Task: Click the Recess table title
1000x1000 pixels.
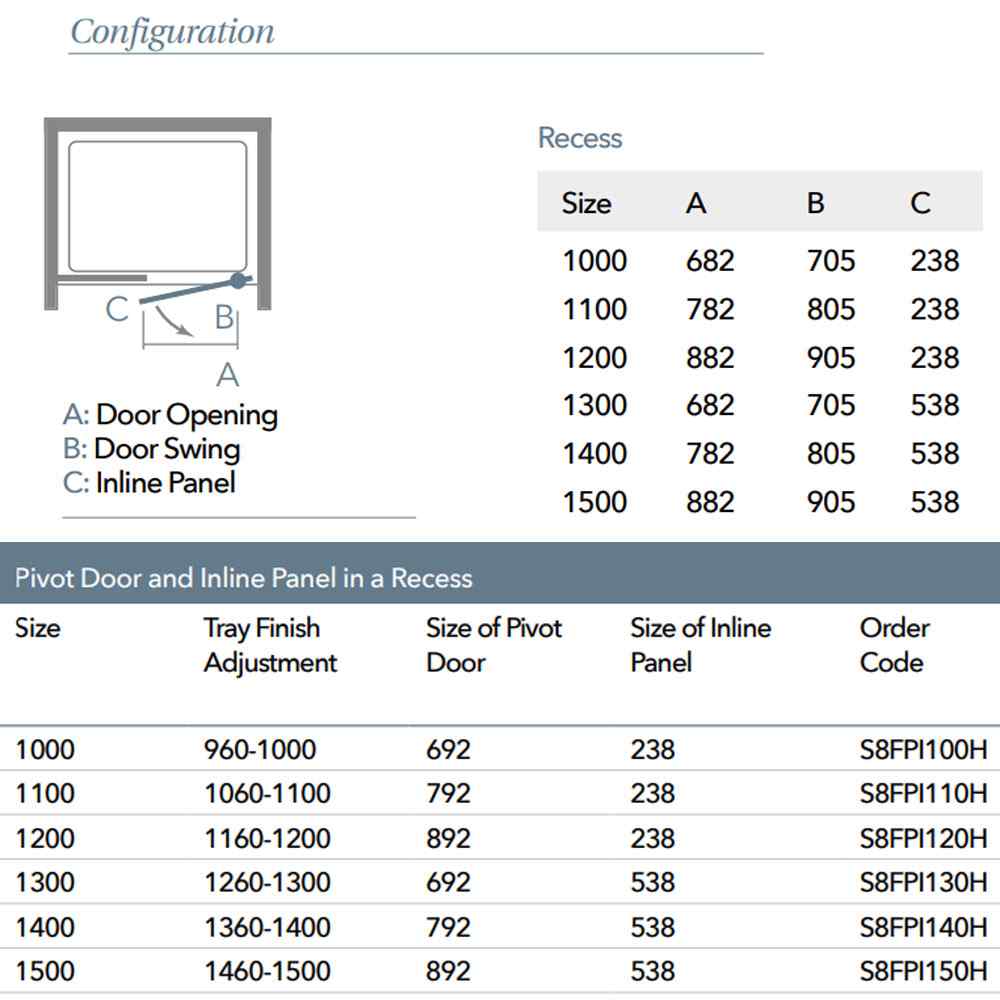Action: 580,138
